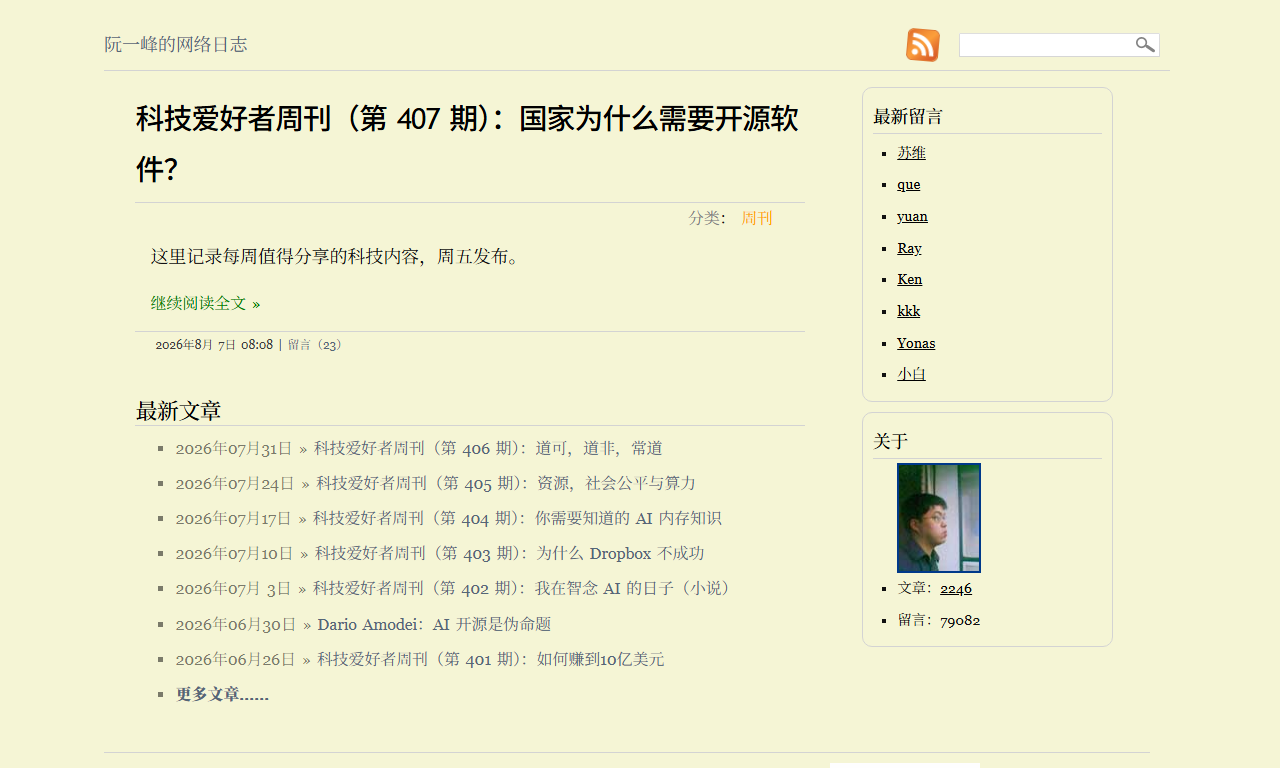The image size is (1280, 768).
Task: Open commenter 小白 link
Action: click(x=911, y=374)
